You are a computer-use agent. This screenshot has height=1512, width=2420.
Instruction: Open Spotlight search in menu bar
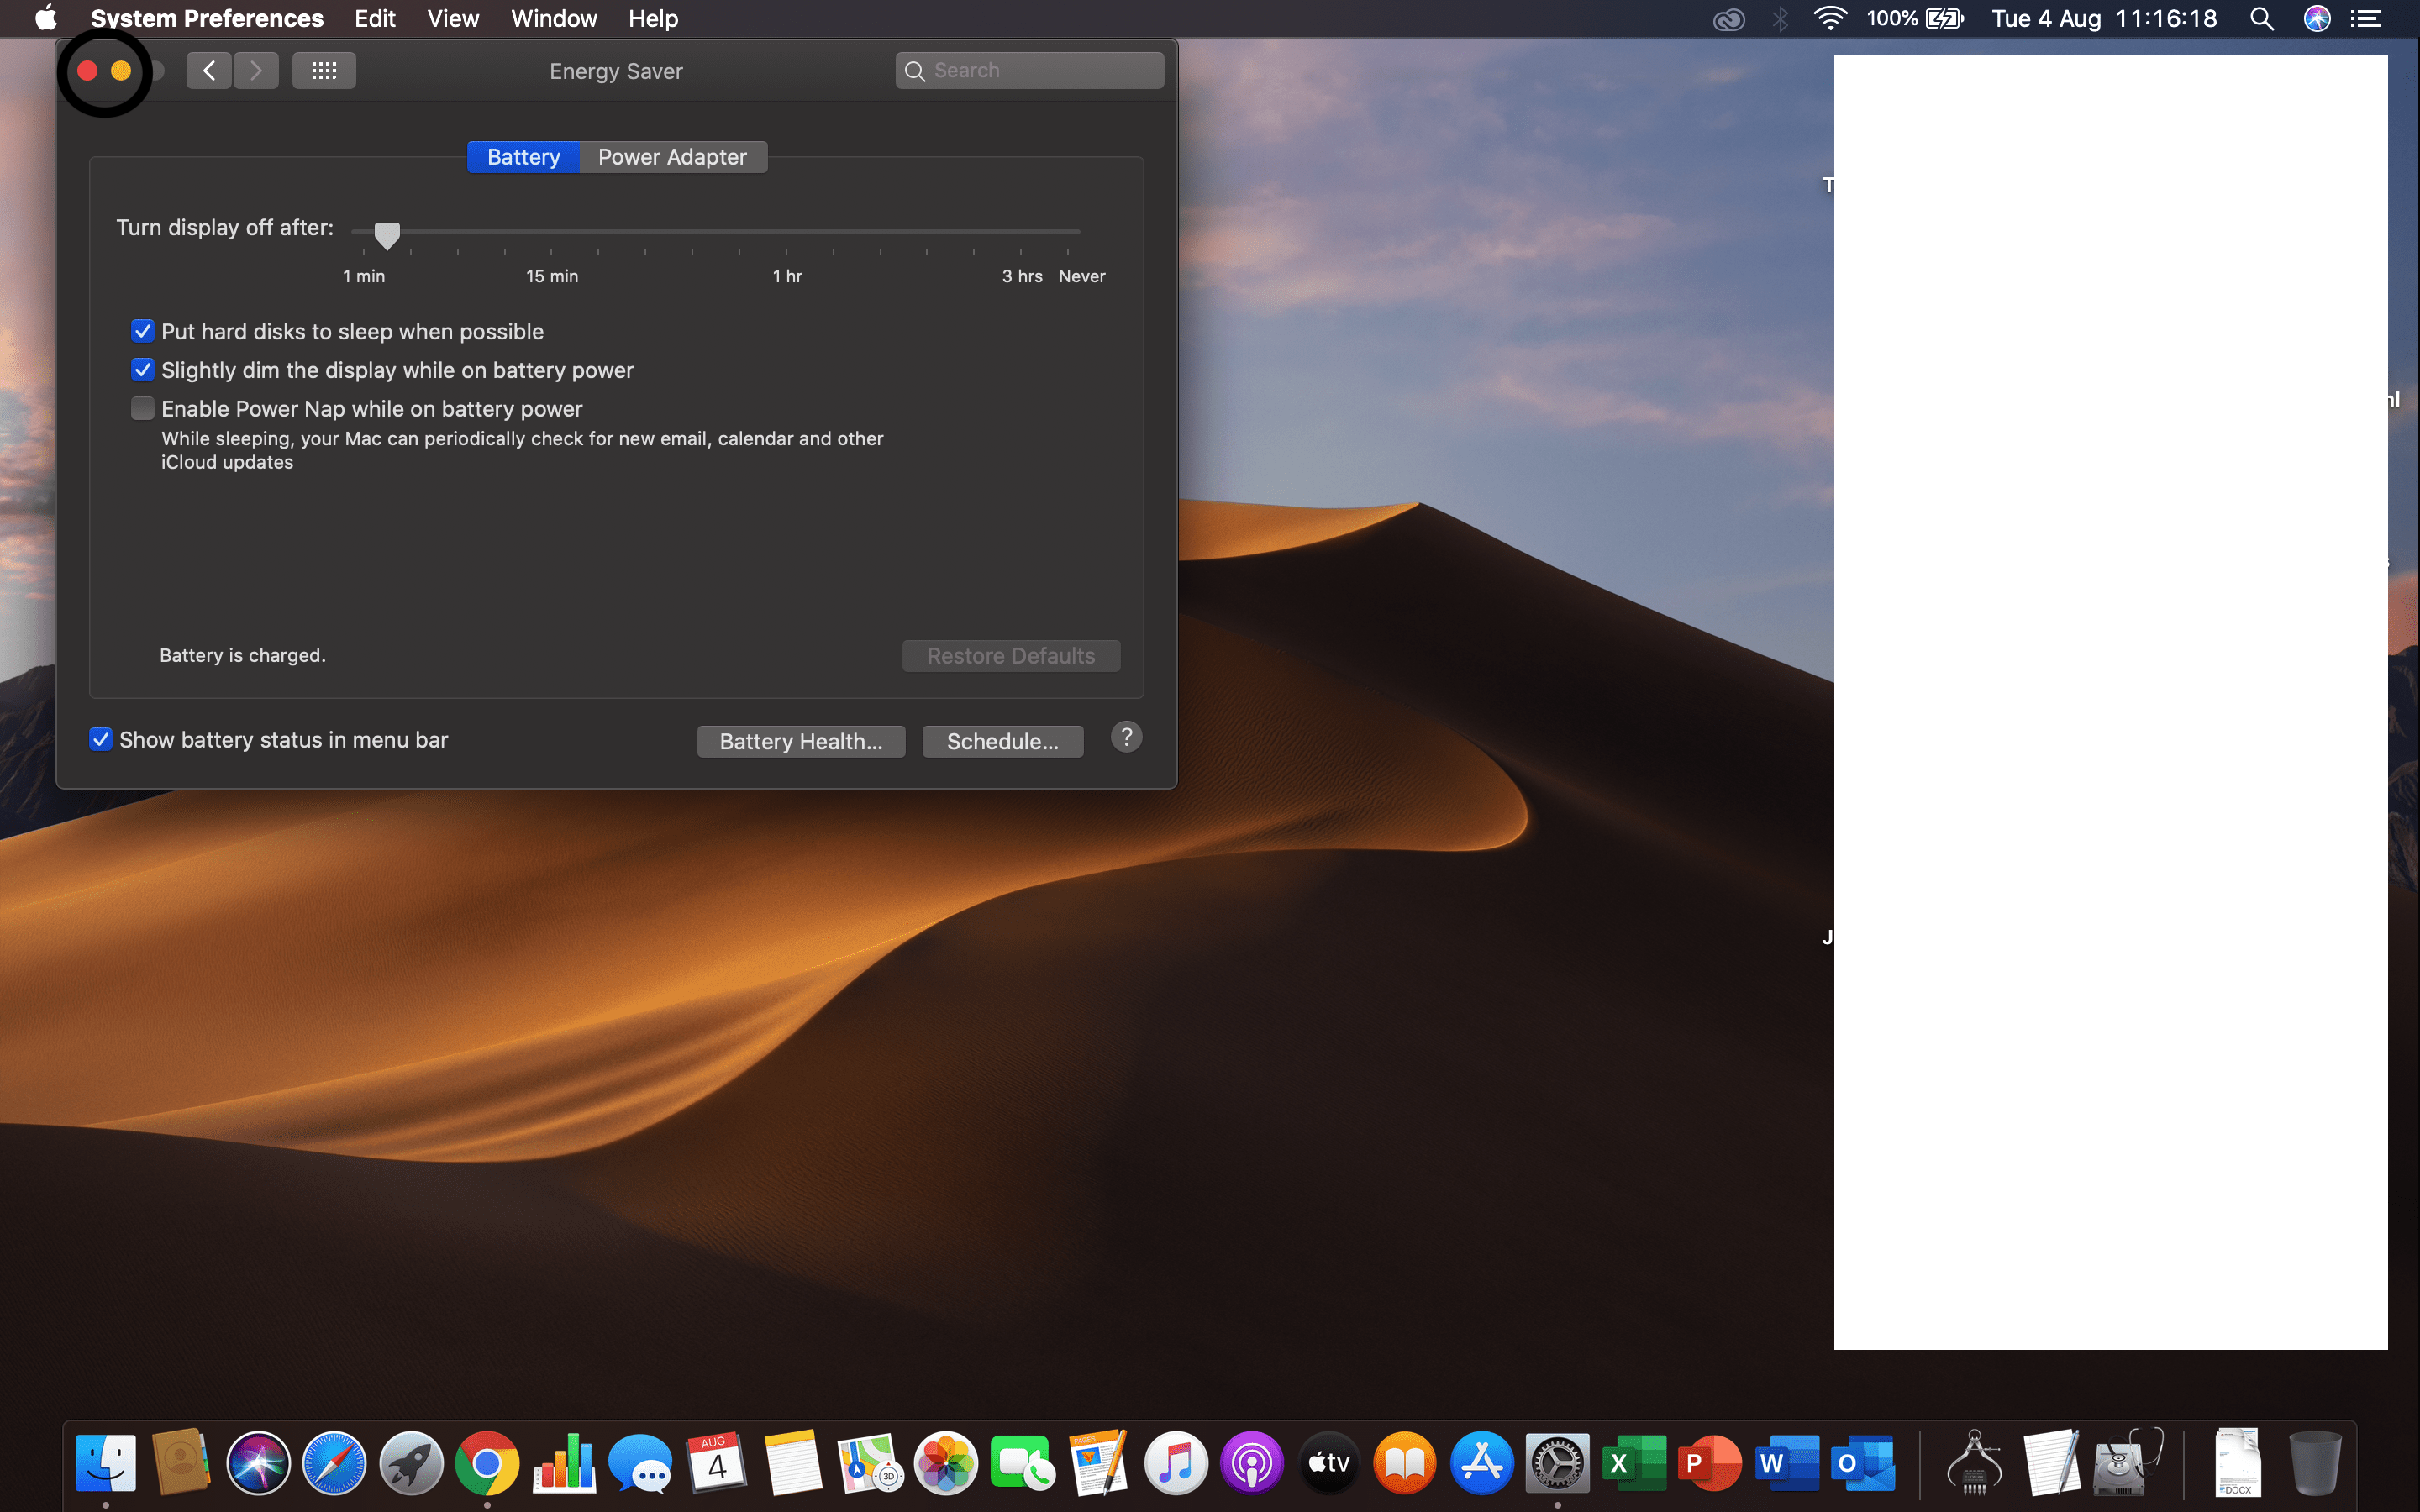pos(2261,19)
